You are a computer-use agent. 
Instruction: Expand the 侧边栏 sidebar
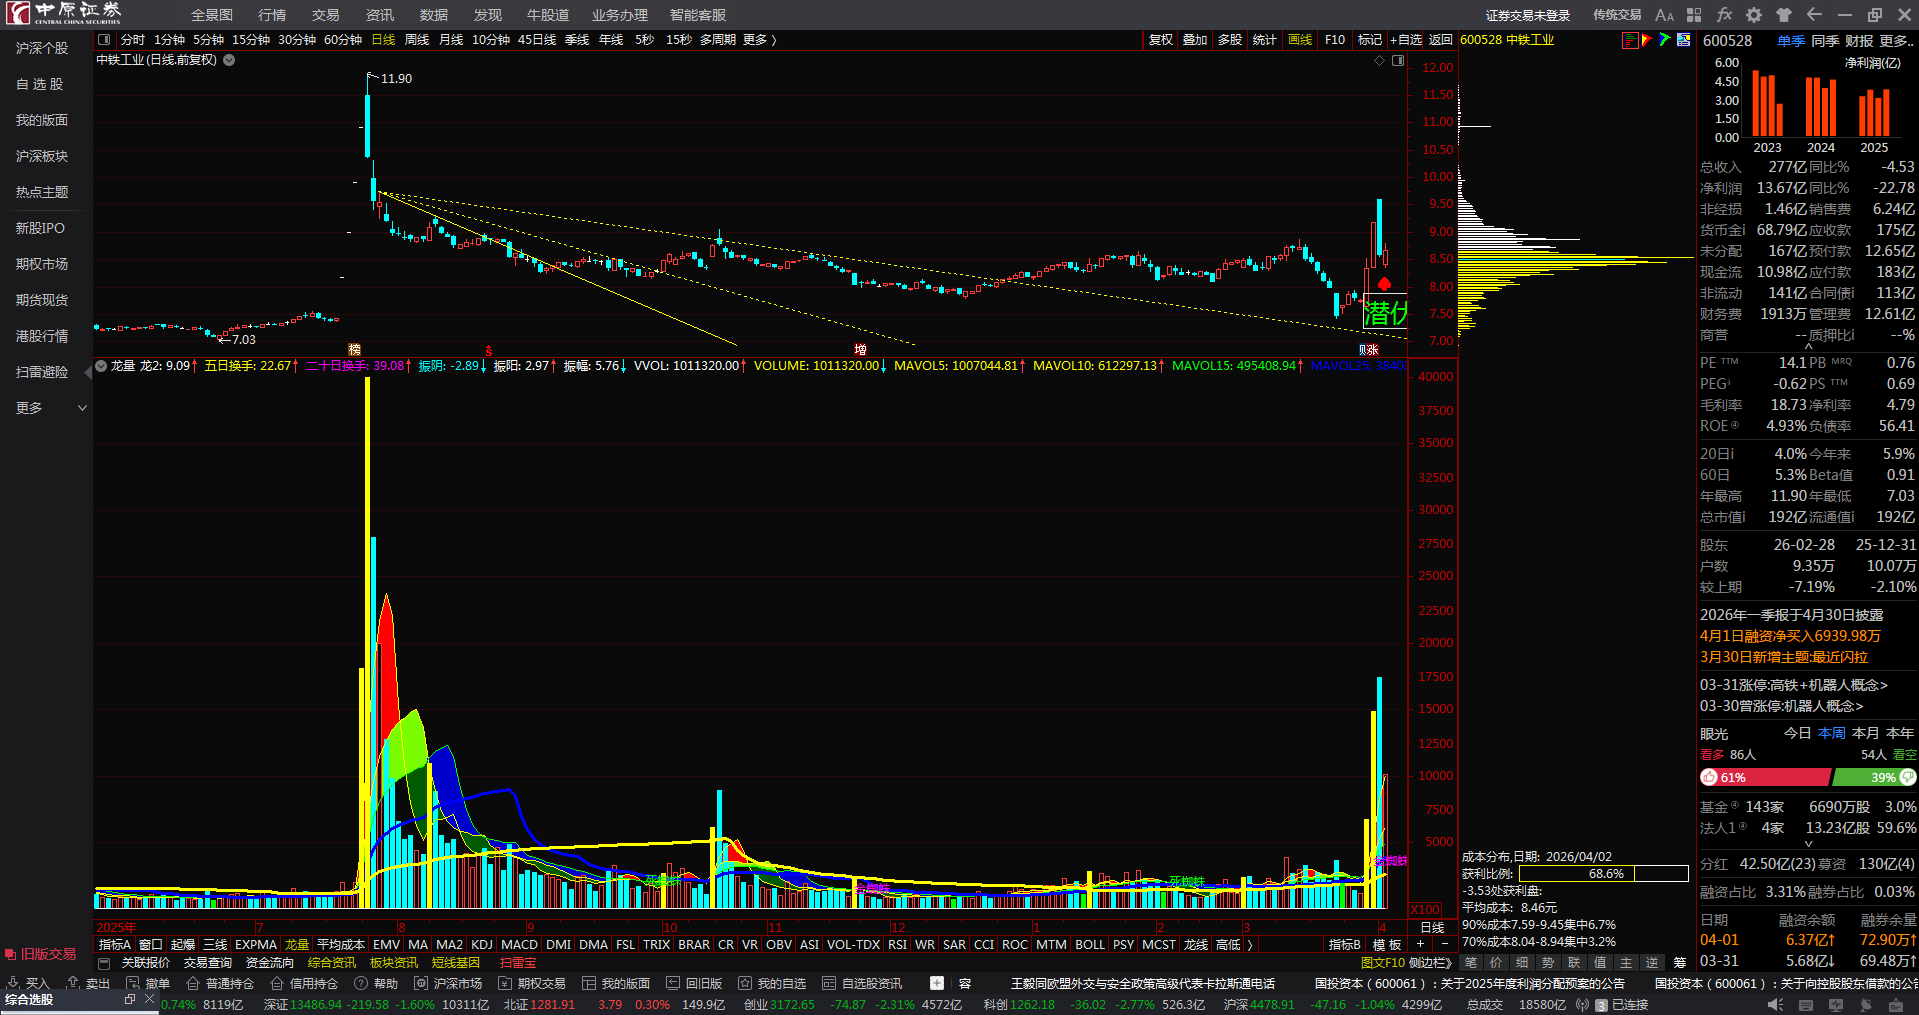(1430, 963)
